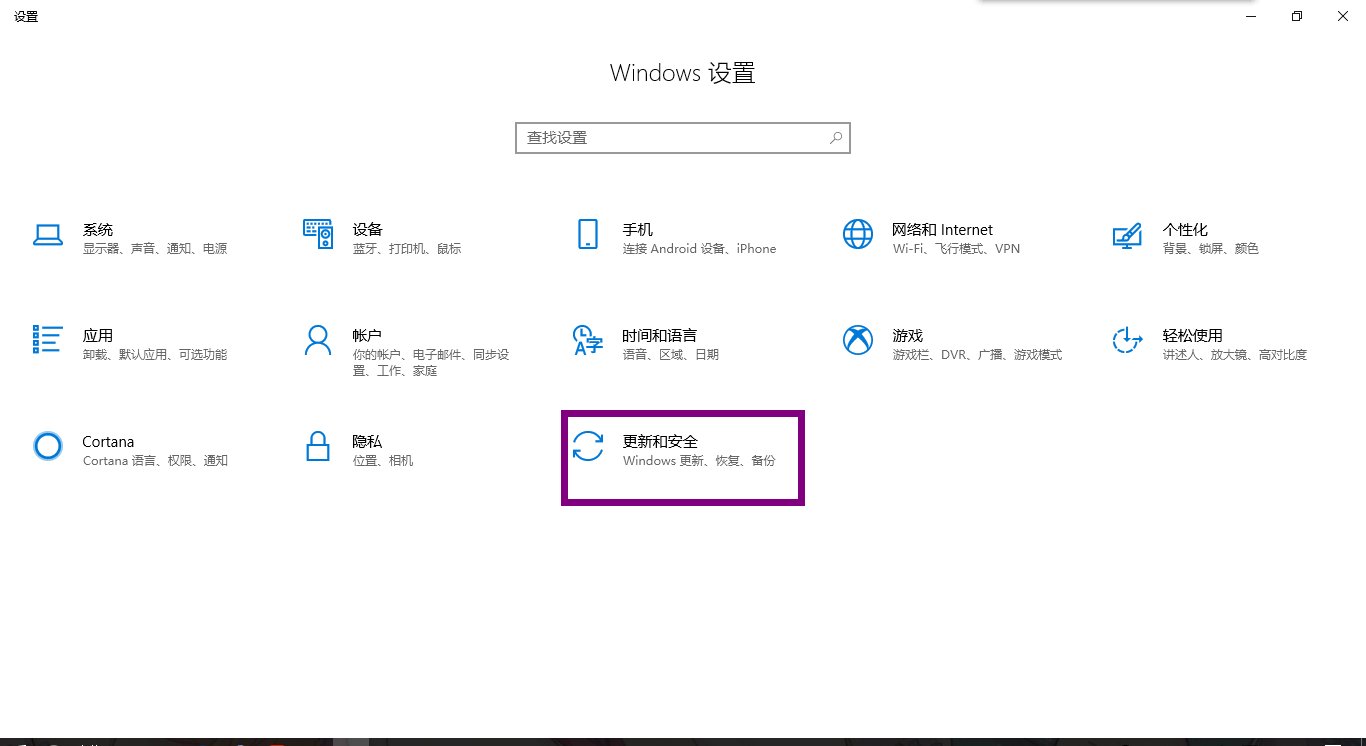This screenshot has width=1366, height=746.
Task: Open the 网络和 Internet globe icon
Action: 857,234
